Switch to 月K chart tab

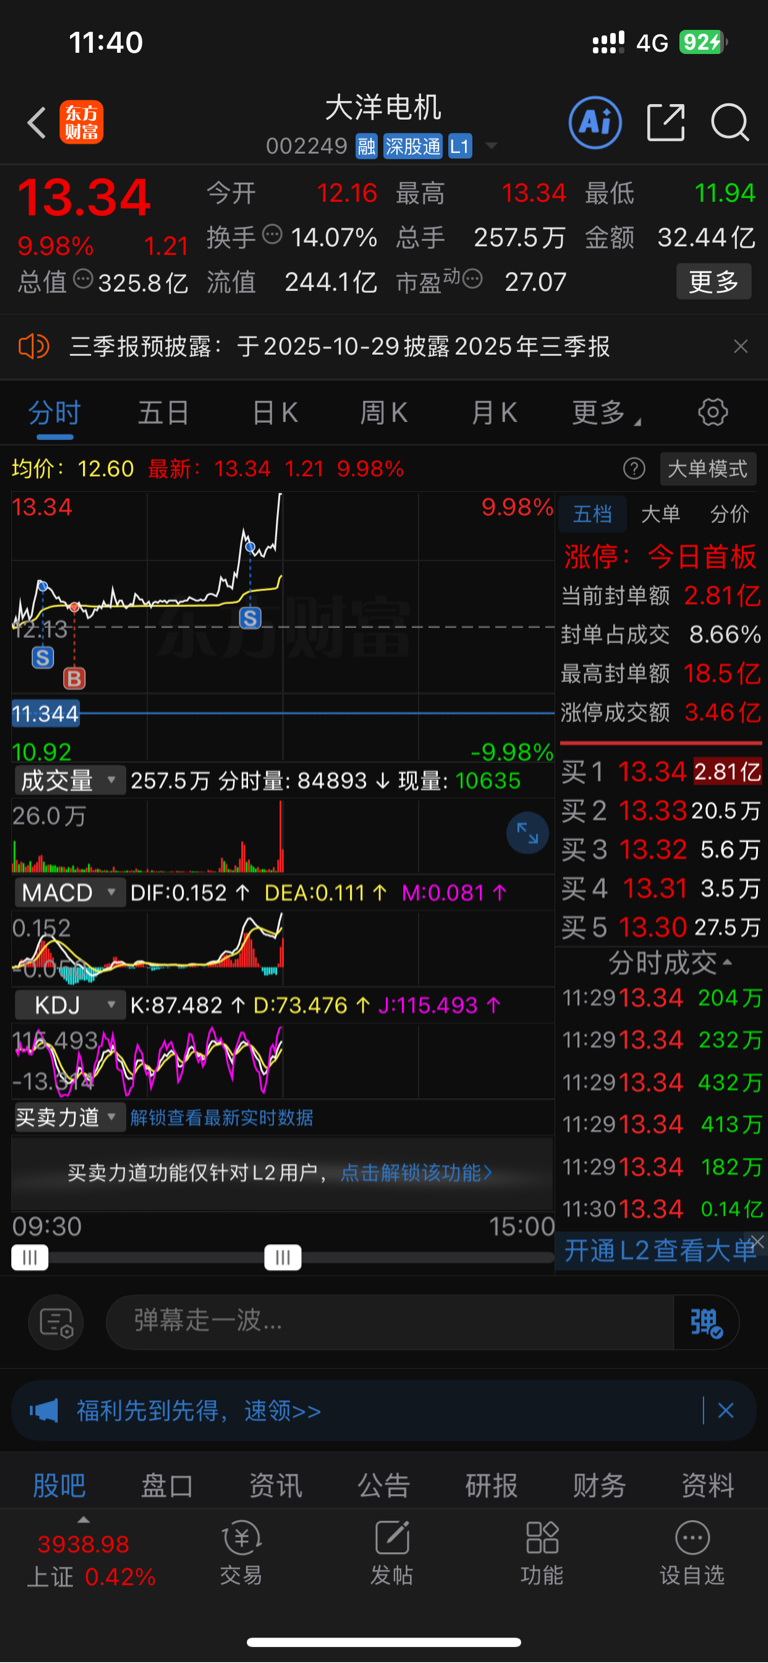click(x=494, y=412)
